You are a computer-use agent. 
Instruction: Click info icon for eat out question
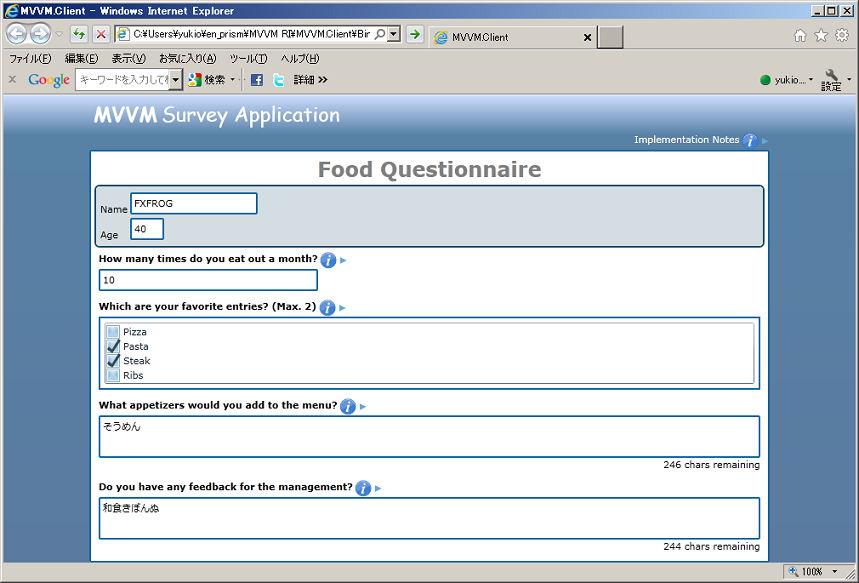328,260
